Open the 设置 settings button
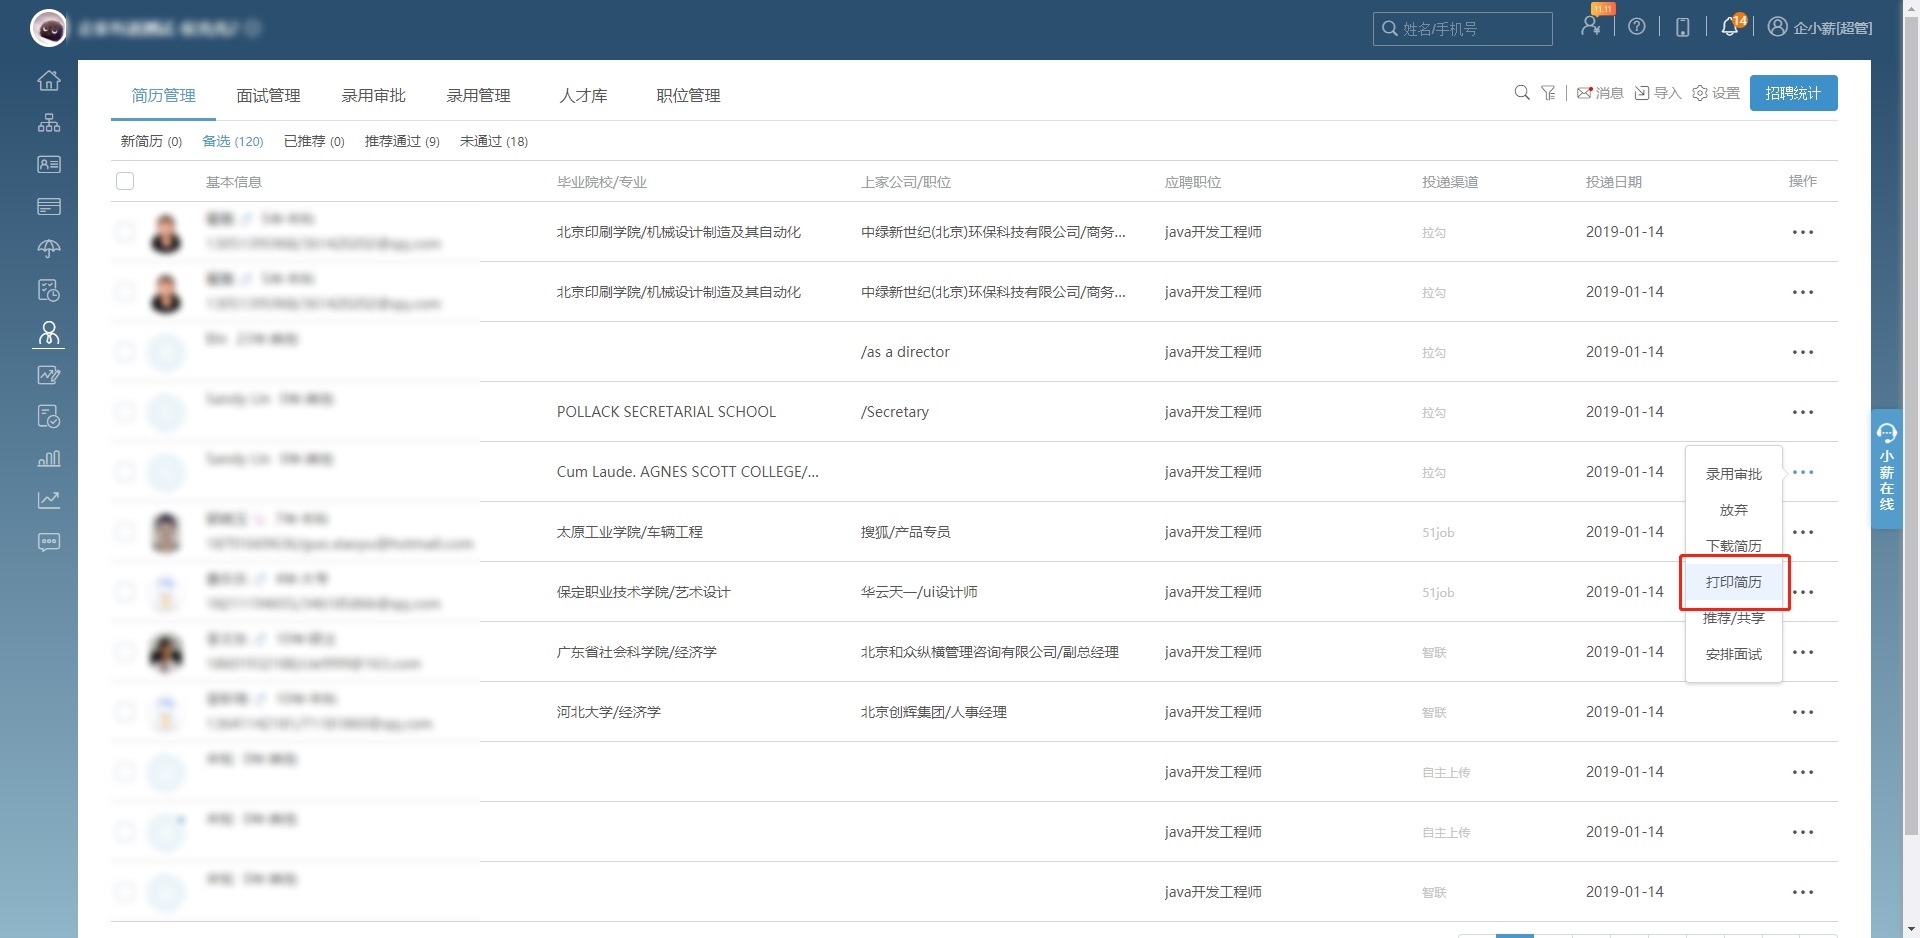 tap(1716, 93)
